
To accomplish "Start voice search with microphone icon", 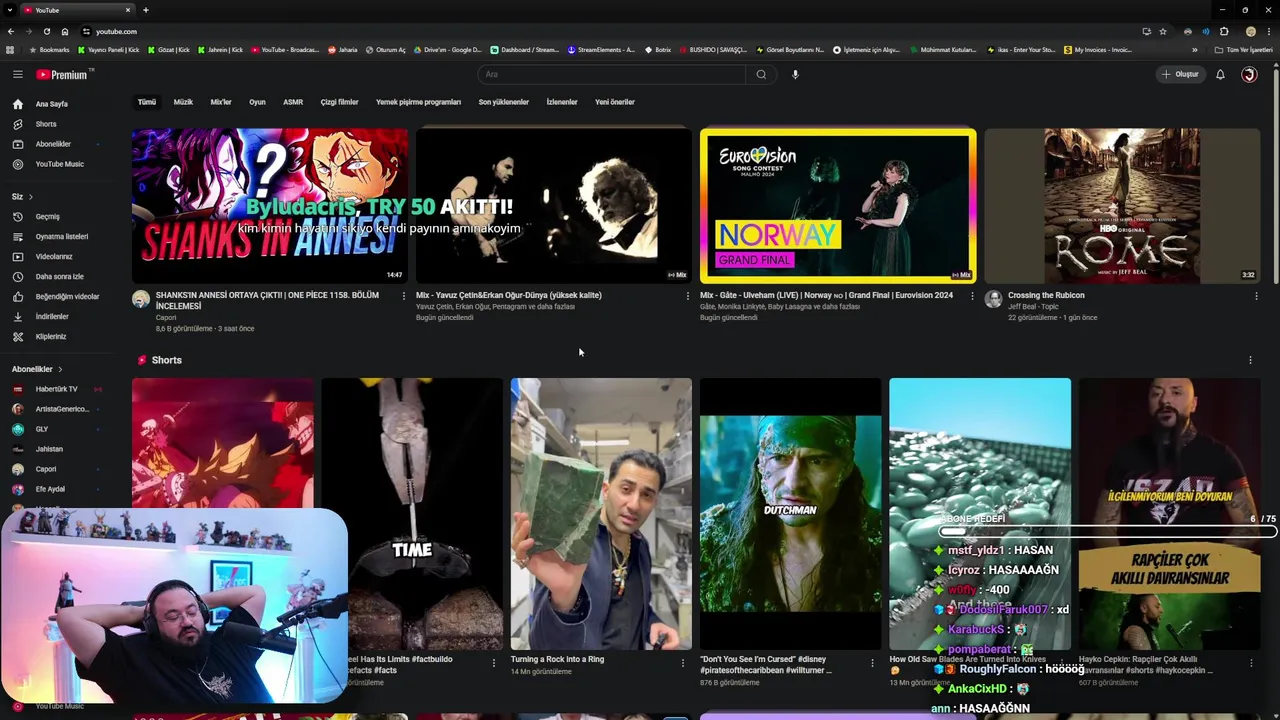I will 795,74.
